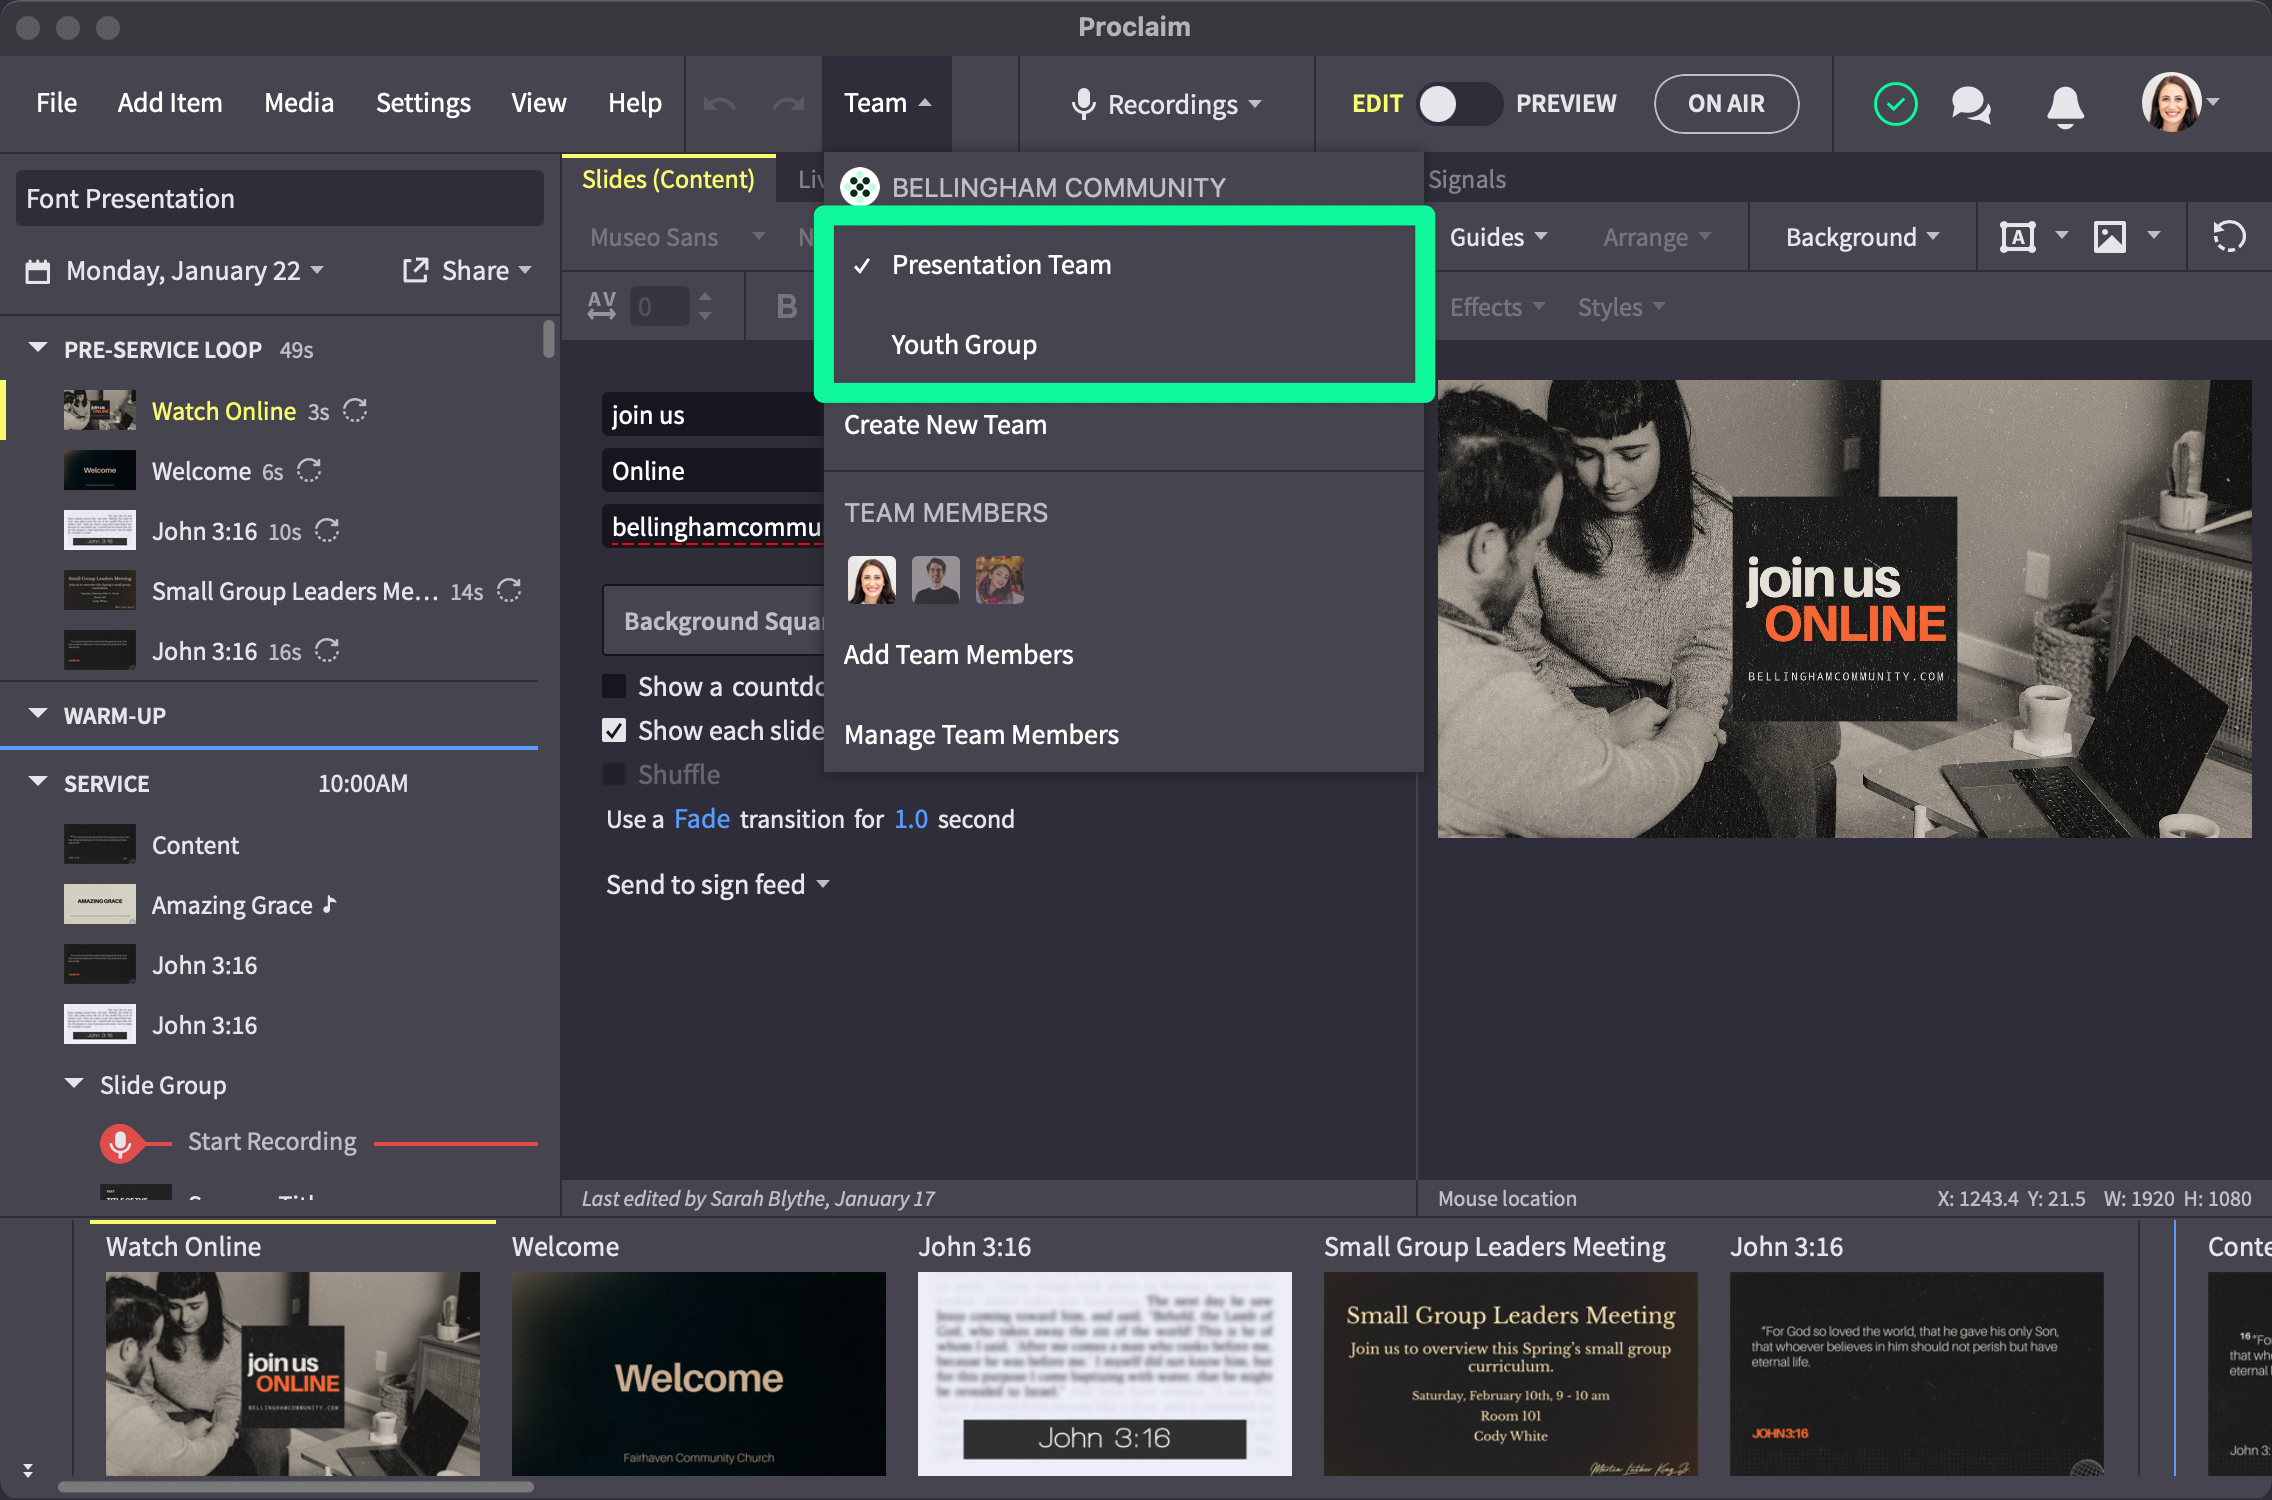Screen dimensions: 2272x1500
Task: Select Youth Group from the team menu
Action: [x=964, y=345]
